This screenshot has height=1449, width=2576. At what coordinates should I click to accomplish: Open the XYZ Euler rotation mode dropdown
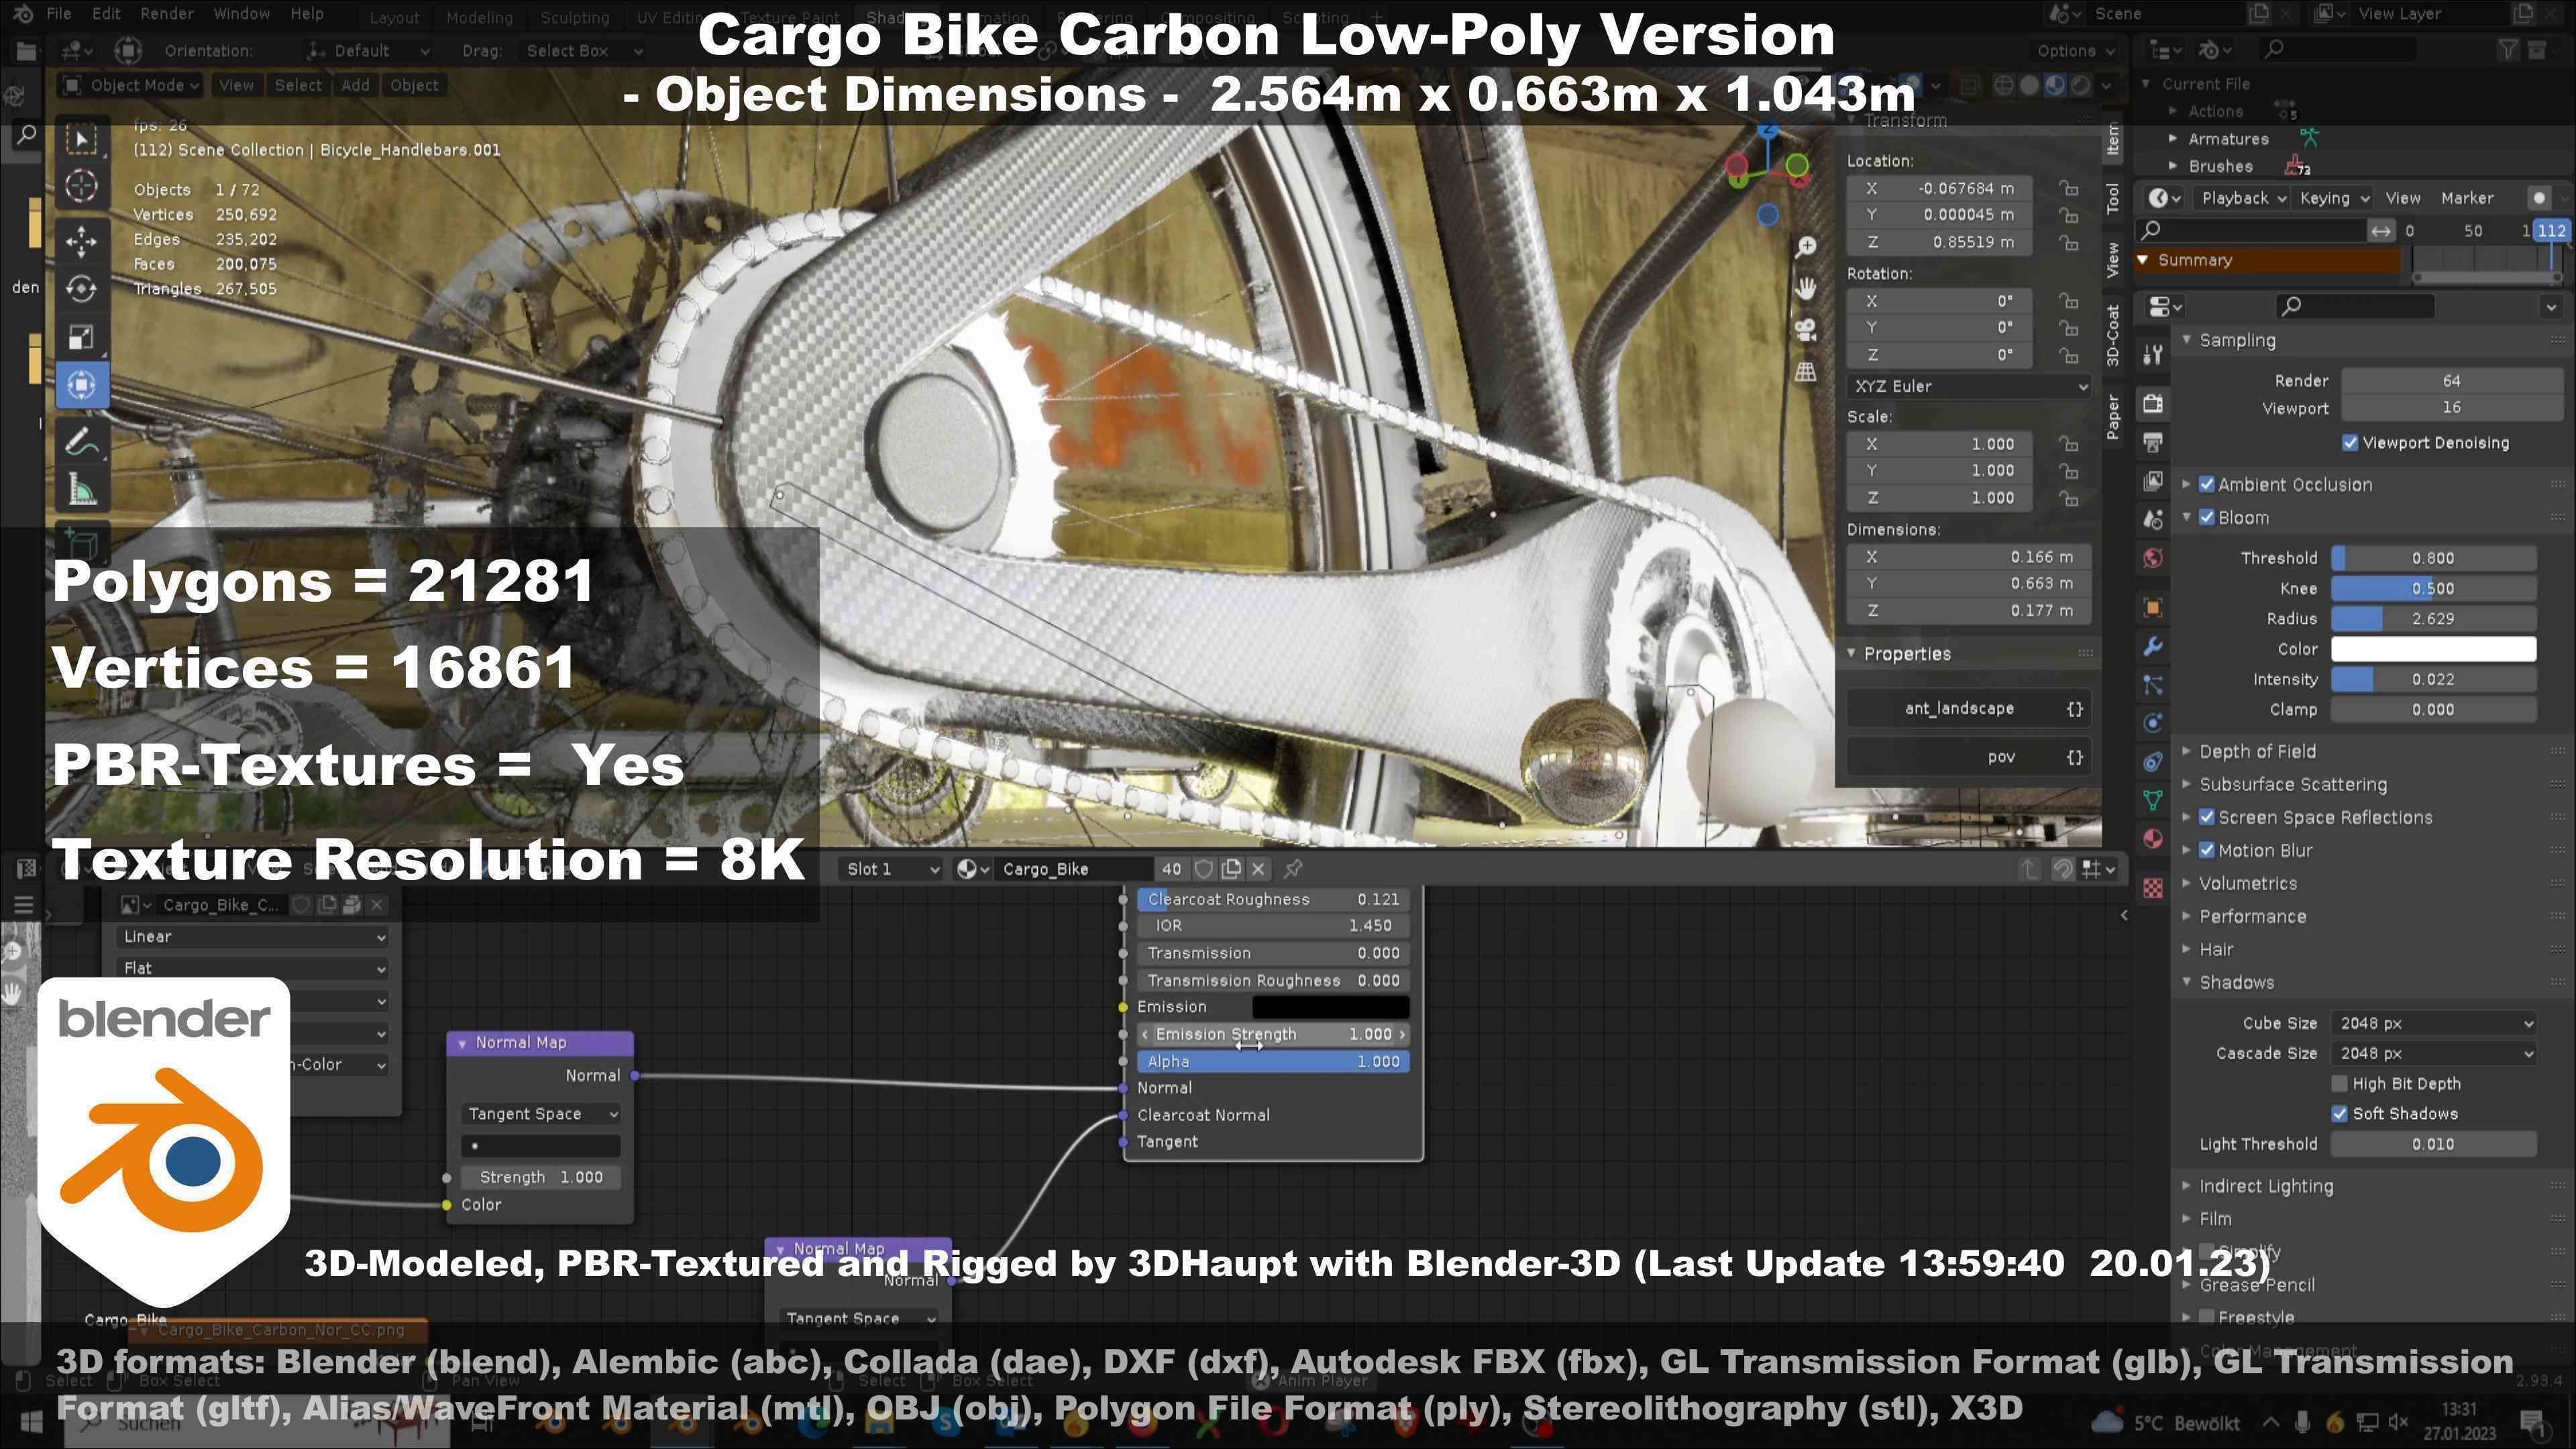click(1968, 386)
